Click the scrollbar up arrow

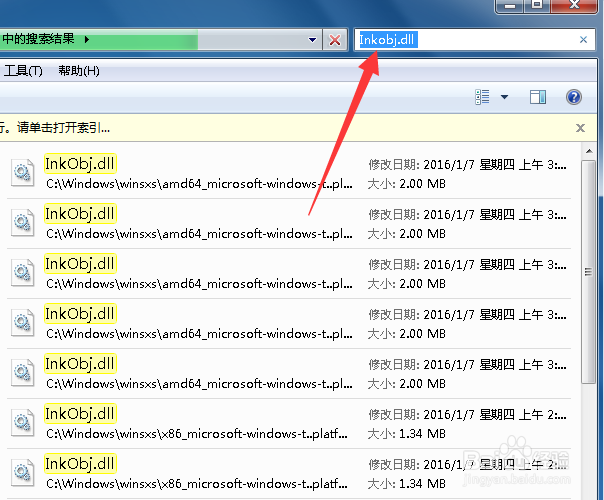pyautogui.click(x=589, y=151)
